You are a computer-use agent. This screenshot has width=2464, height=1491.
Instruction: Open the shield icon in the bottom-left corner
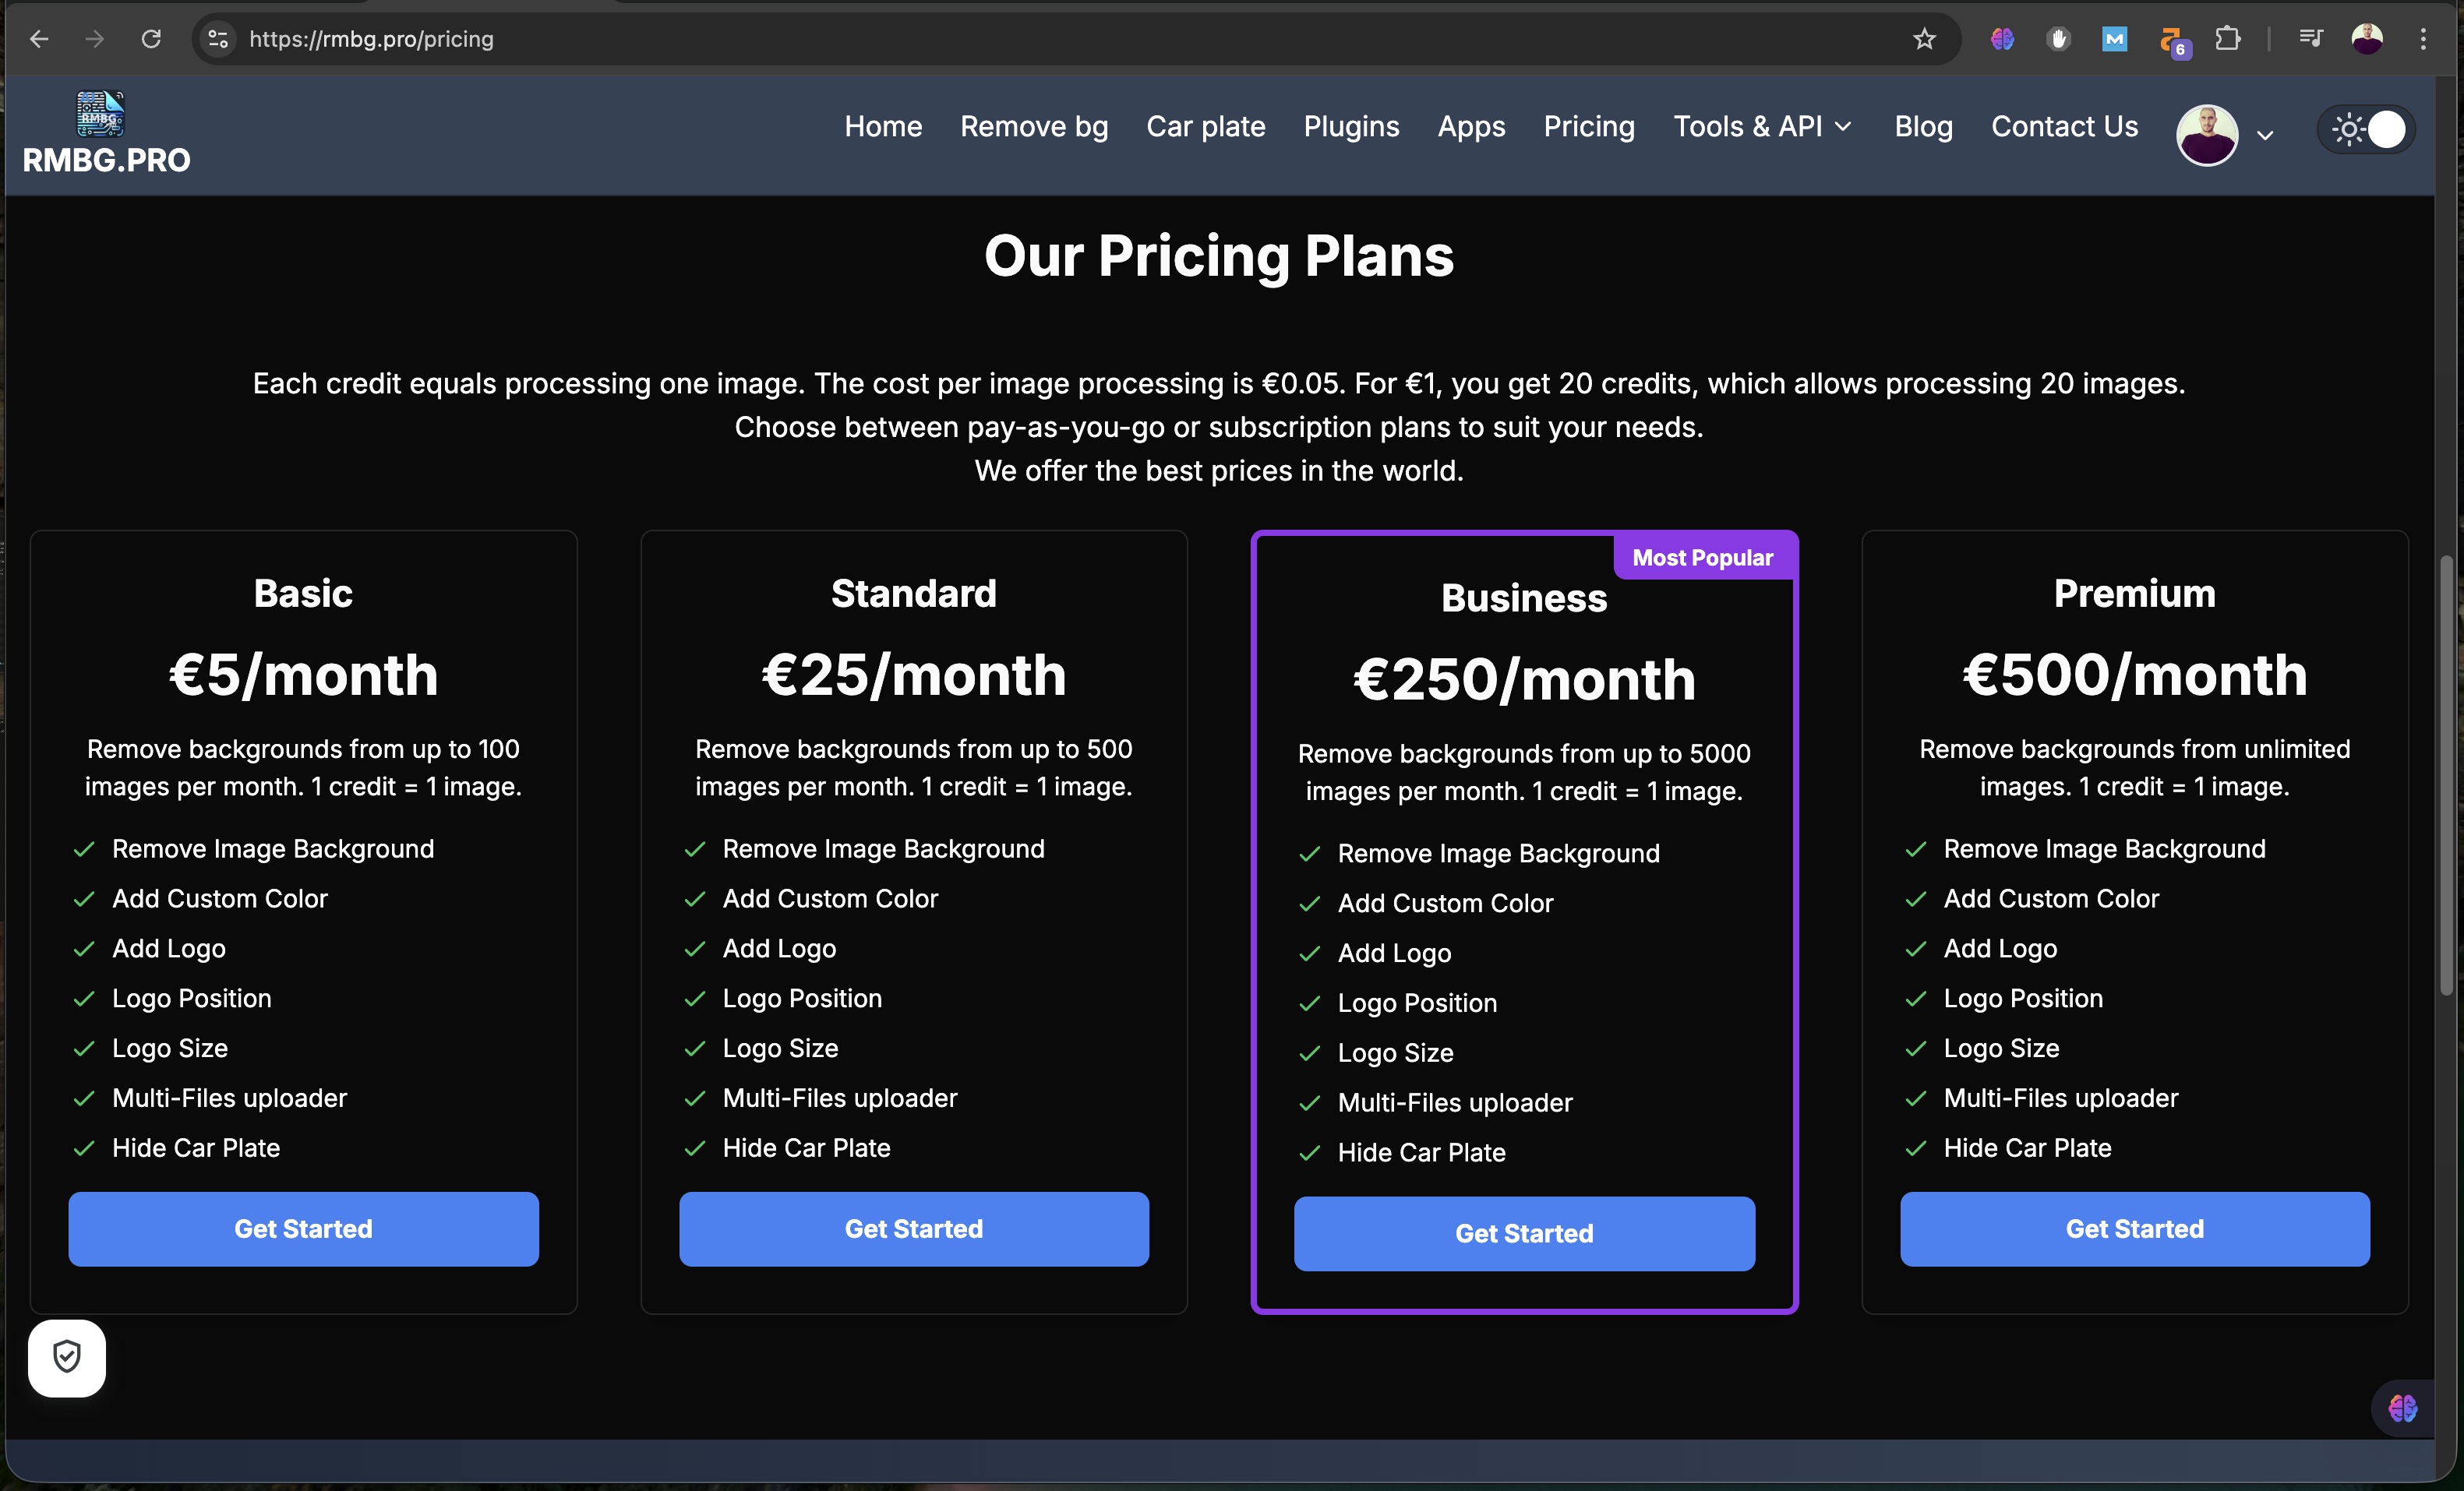[x=66, y=1357]
